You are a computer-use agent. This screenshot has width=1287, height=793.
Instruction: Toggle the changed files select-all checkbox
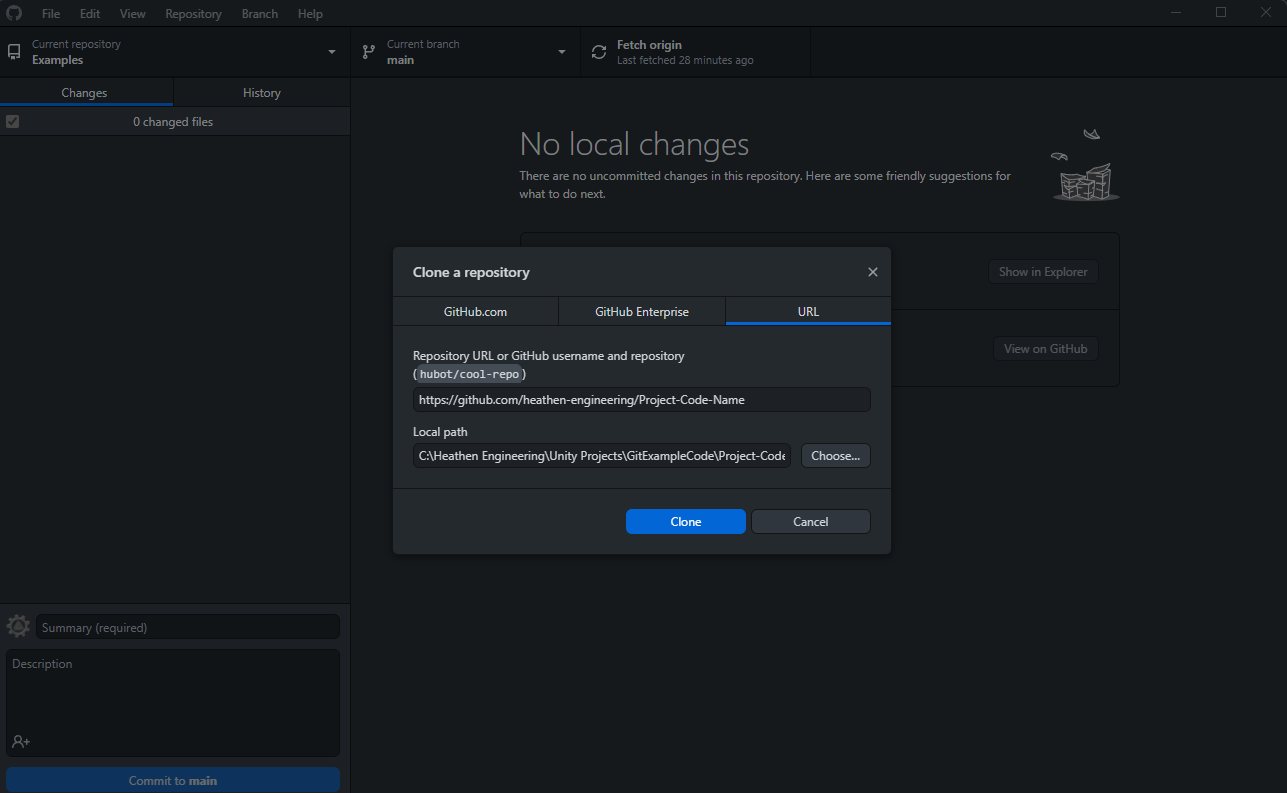[13, 122]
